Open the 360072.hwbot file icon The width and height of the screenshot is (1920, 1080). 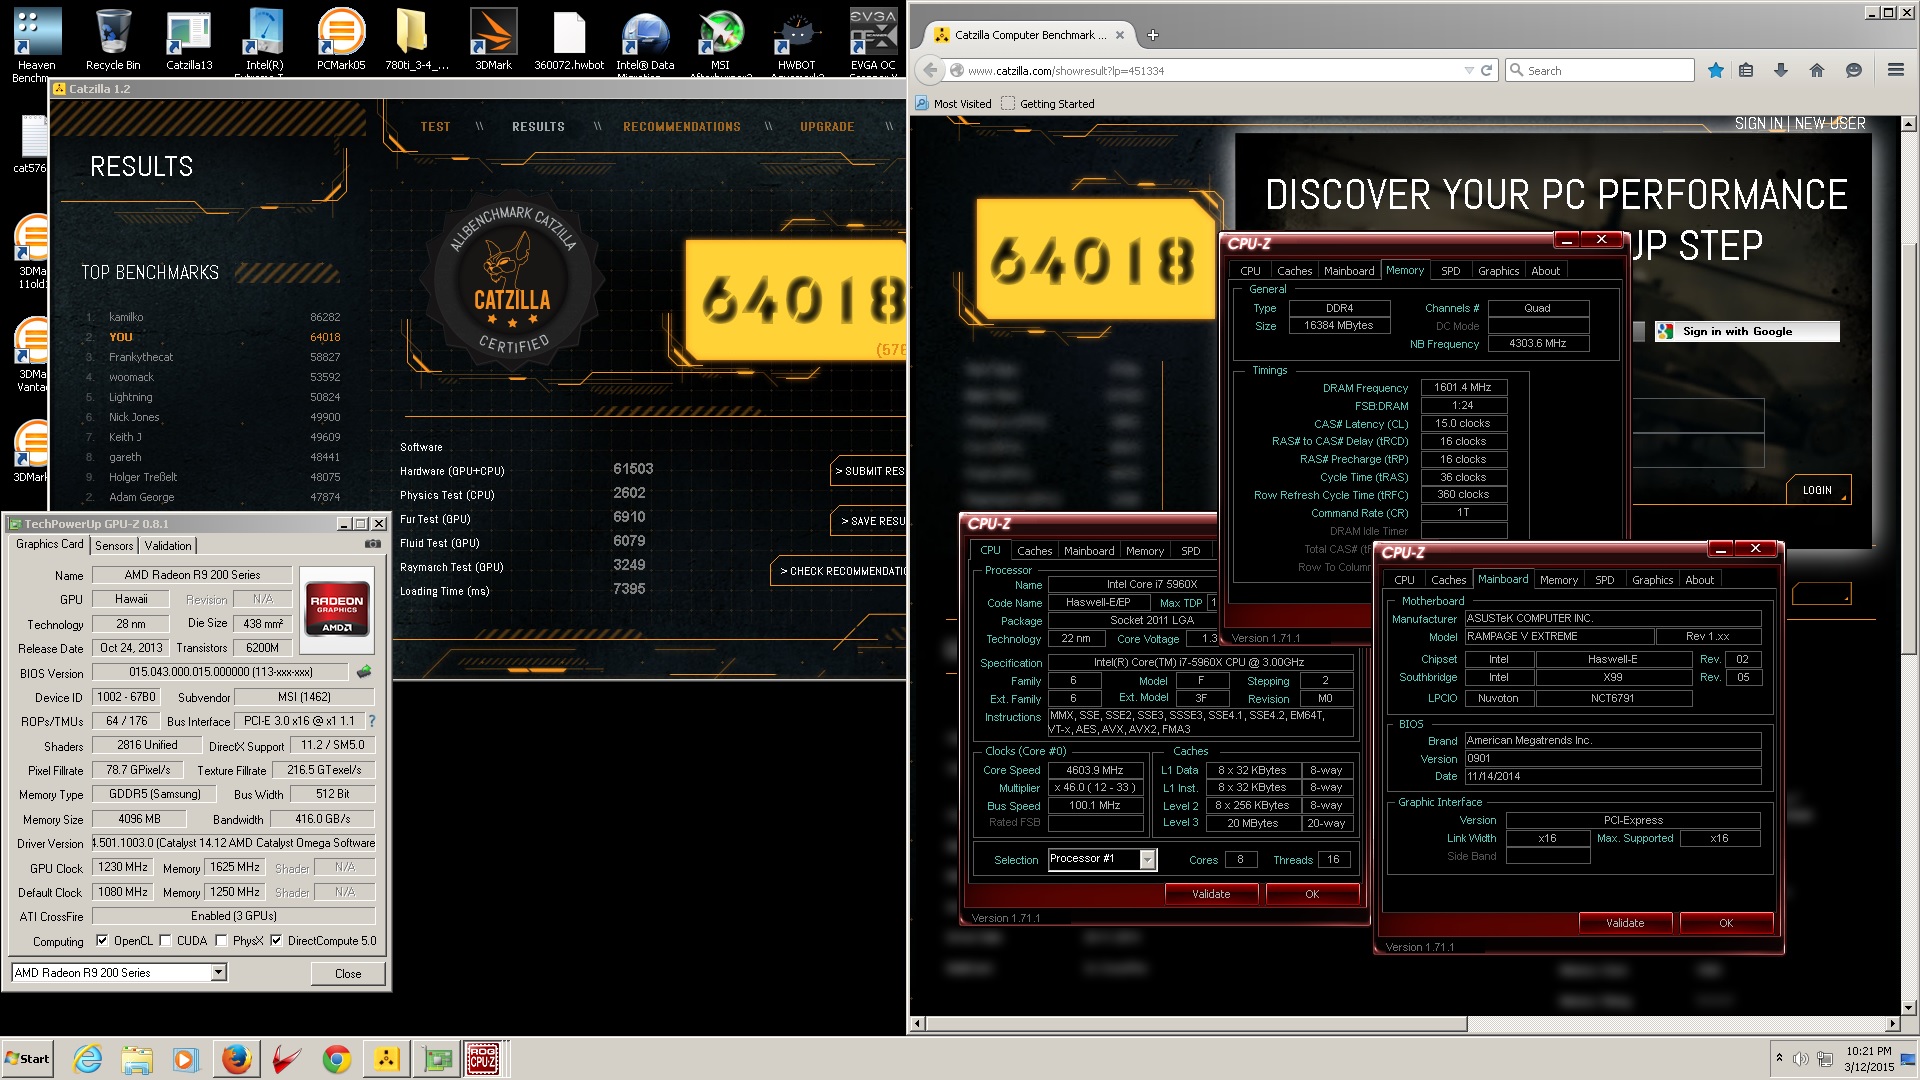[569, 40]
